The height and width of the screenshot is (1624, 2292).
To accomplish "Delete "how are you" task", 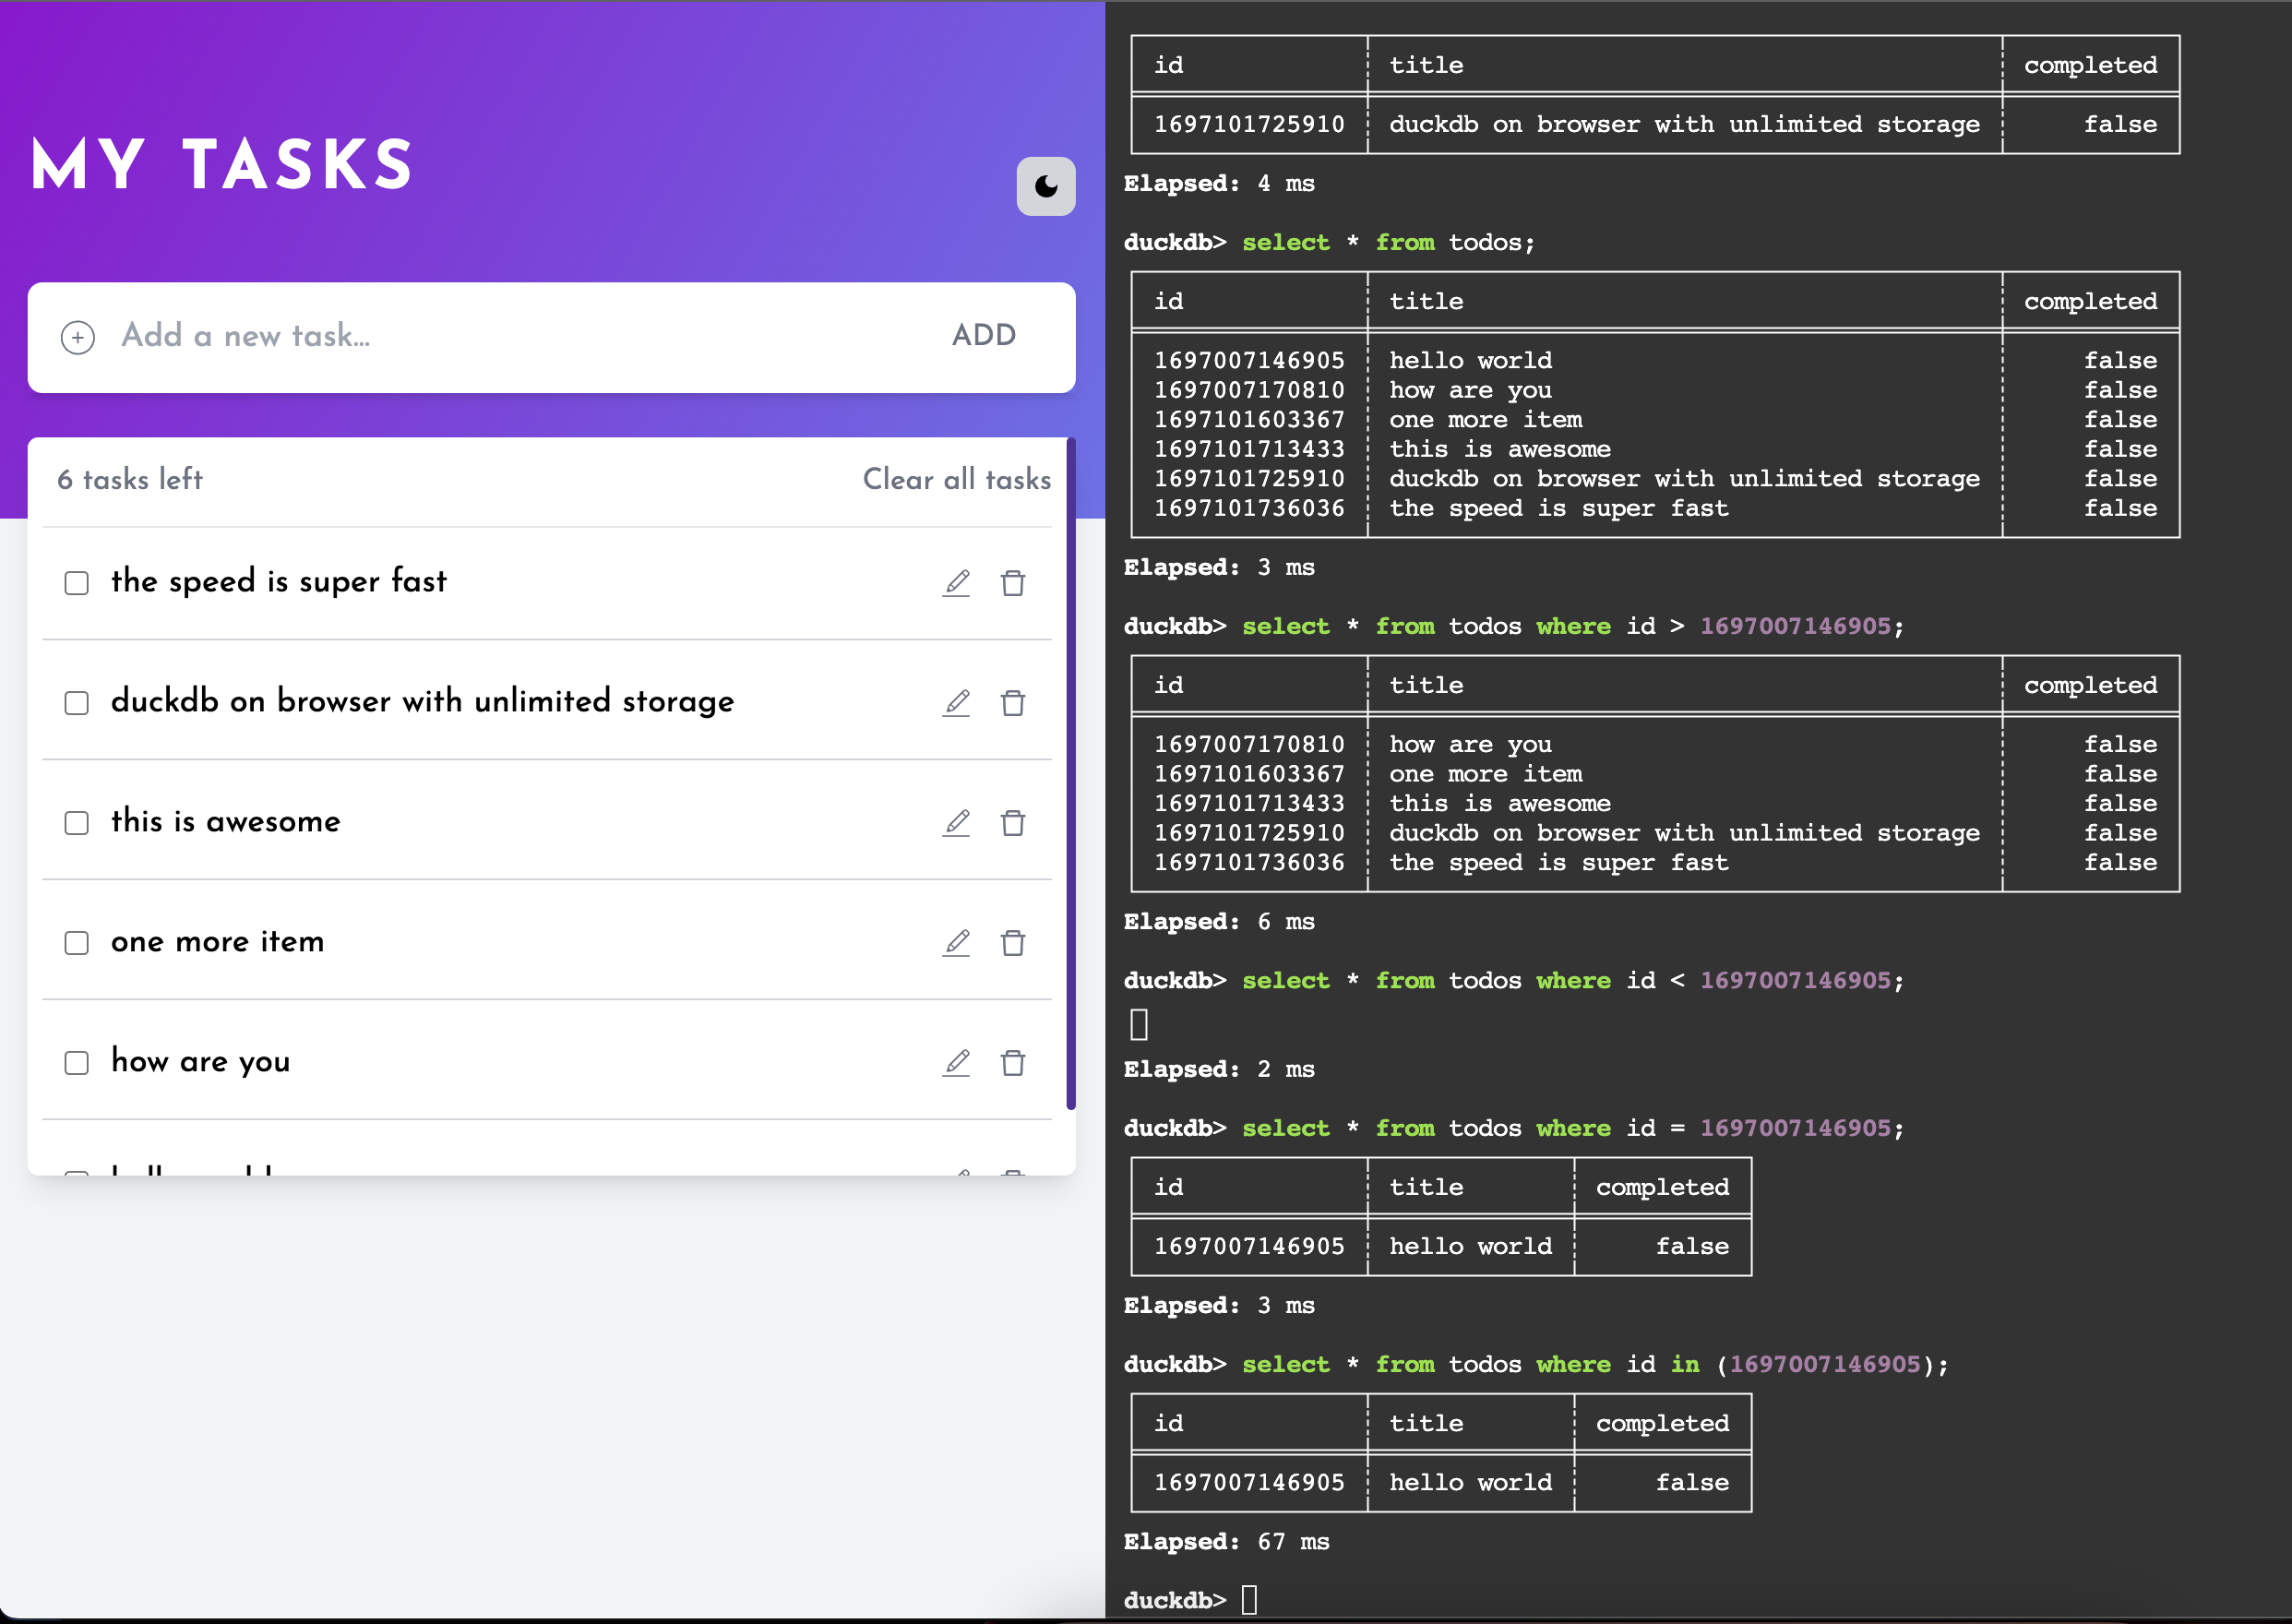I will coord(1013,1062).
